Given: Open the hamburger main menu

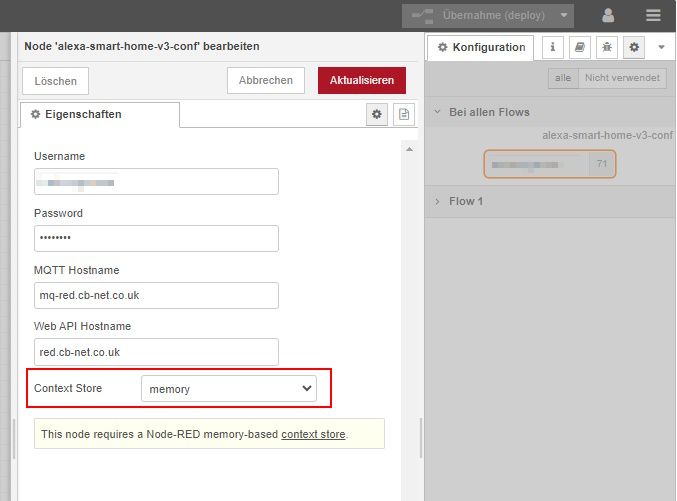Looking at the screenshot, I should (x=653, y=16).
